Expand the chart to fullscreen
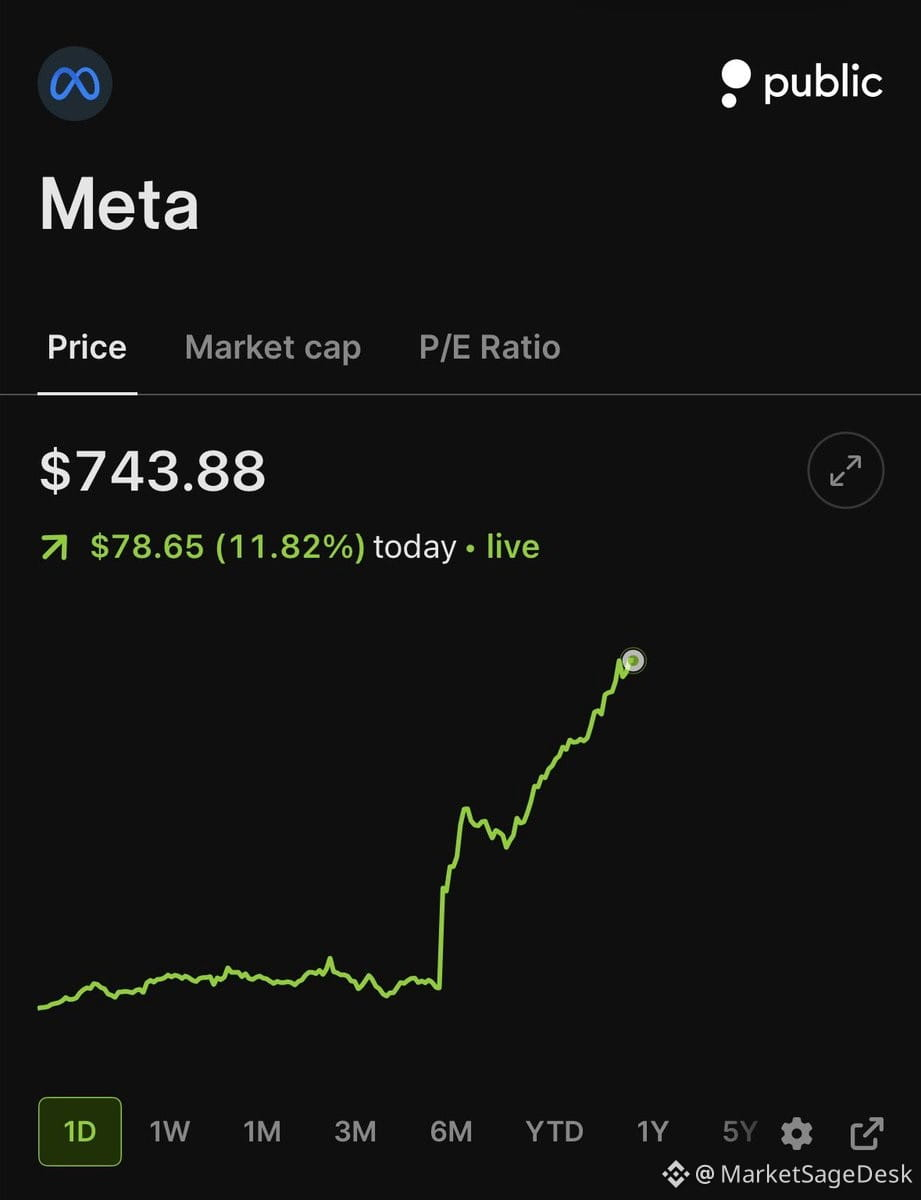 point(846,470)
